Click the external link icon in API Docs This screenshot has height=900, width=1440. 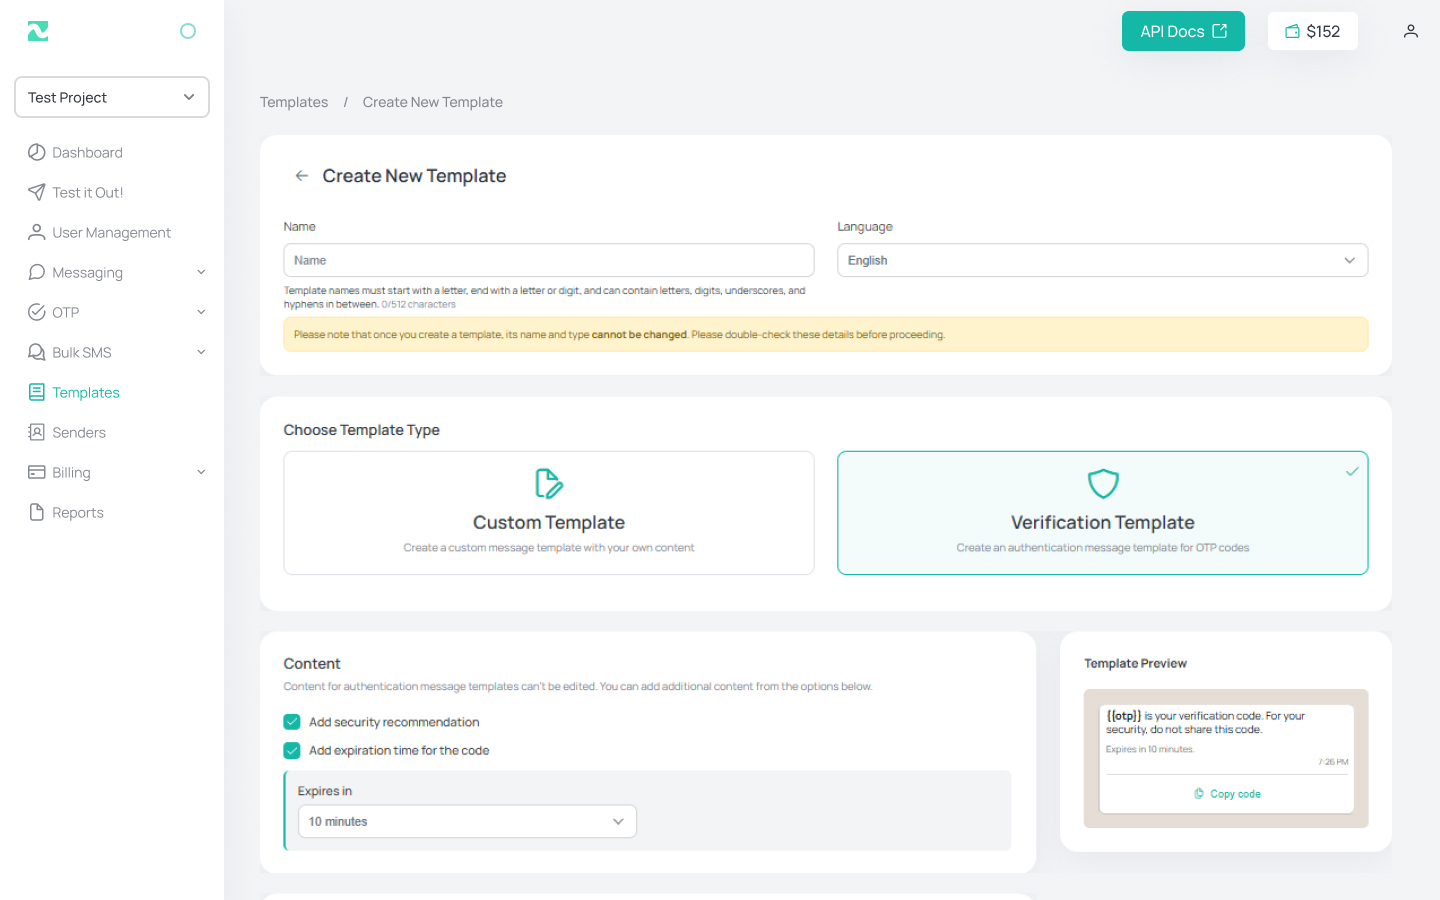(1220, 31)
